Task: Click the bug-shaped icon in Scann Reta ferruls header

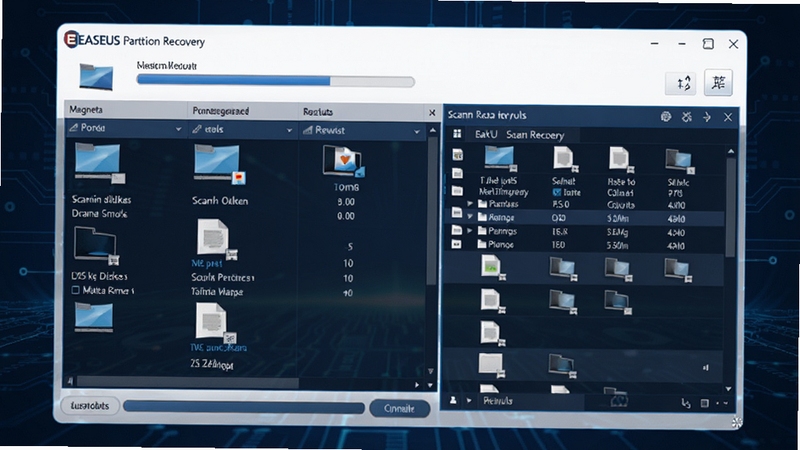Action: (687, 117)
